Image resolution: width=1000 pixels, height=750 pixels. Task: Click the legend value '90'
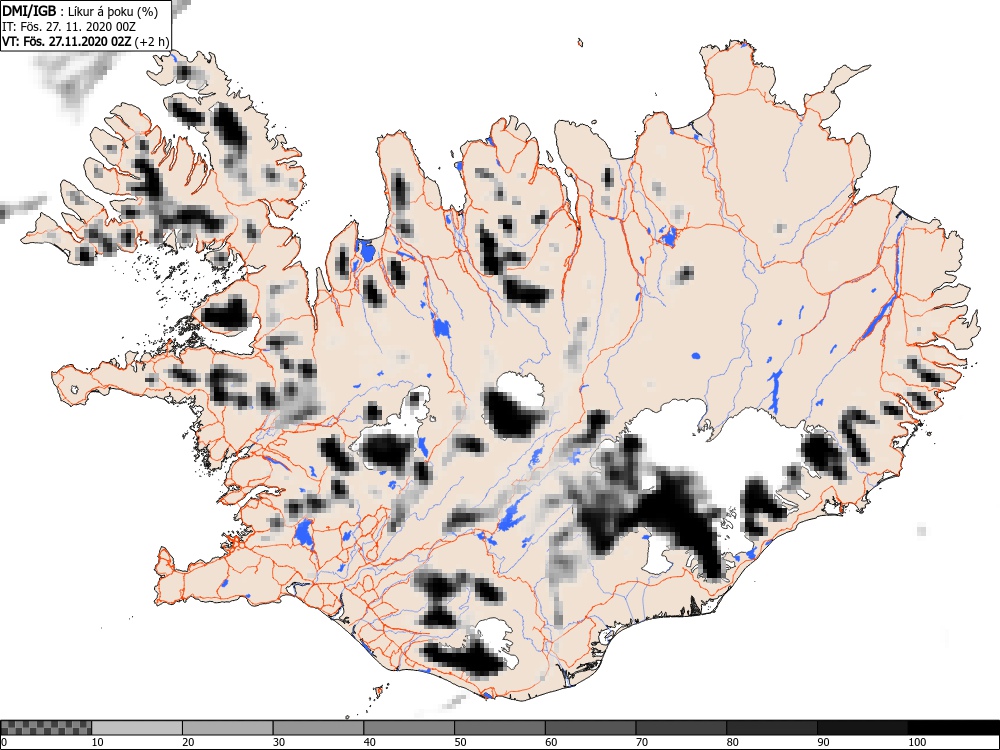click(x=823, y=742)
